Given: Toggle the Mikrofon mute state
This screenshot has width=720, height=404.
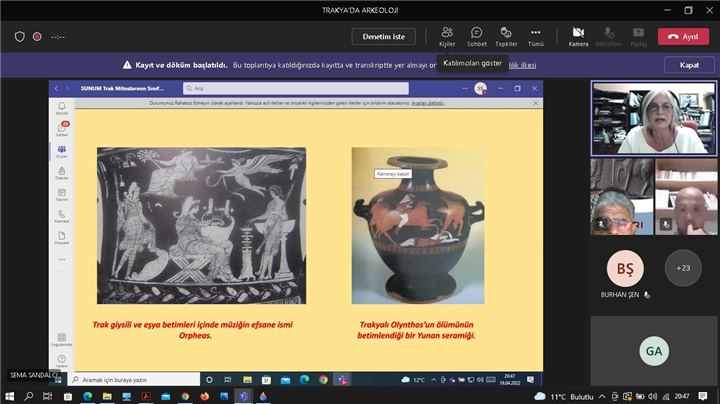Looking at the screenshot, I should tap(608, 37).
